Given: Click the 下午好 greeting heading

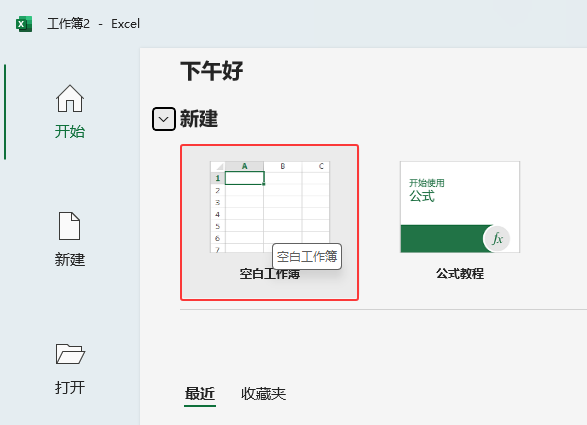Looking at the screenshot, I should [x=212, y=71].
